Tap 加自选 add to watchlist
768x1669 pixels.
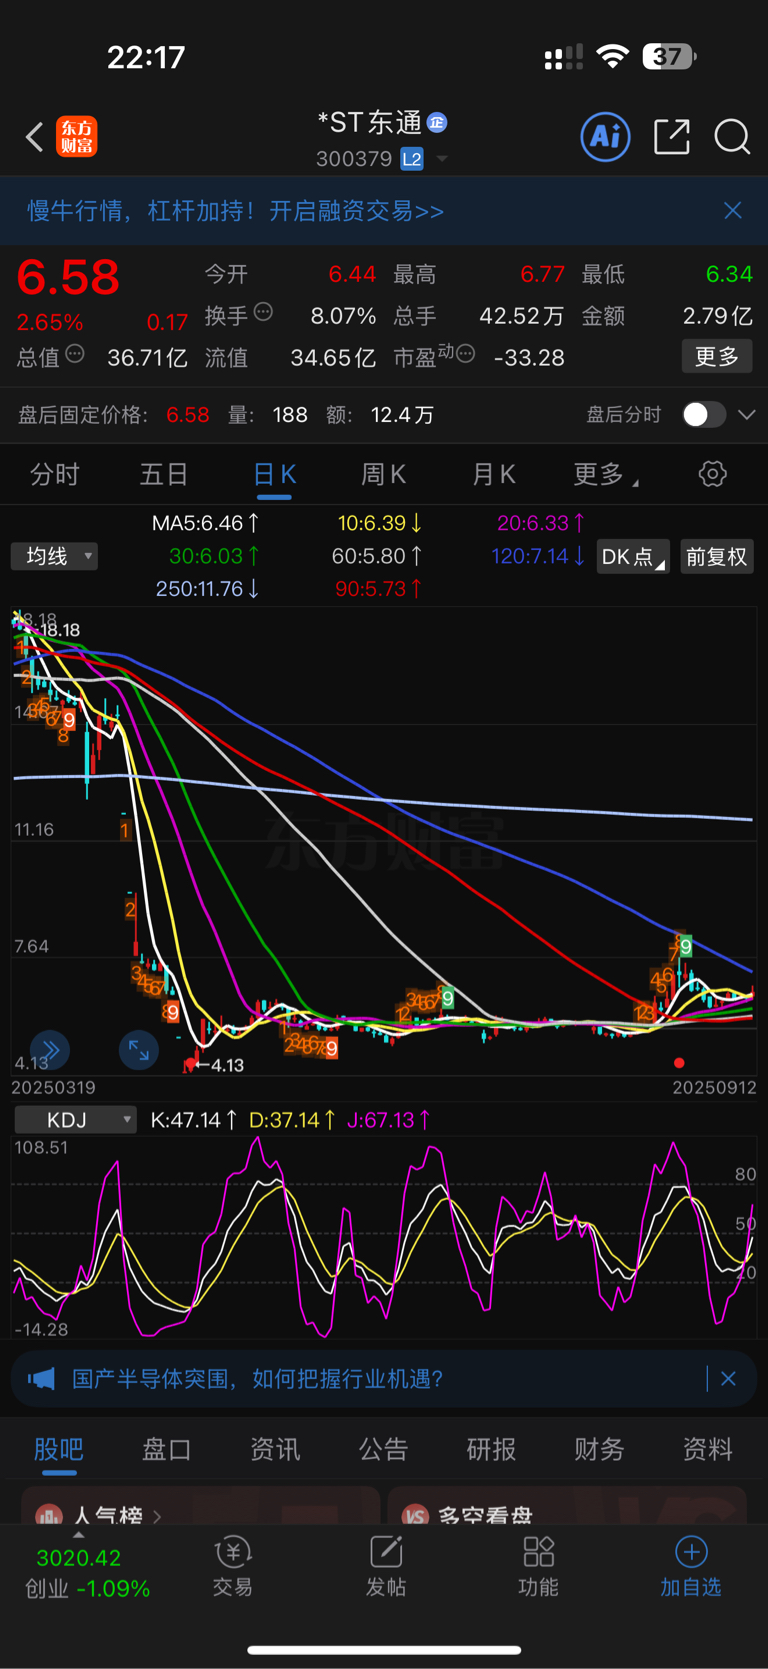(691, 1567)
